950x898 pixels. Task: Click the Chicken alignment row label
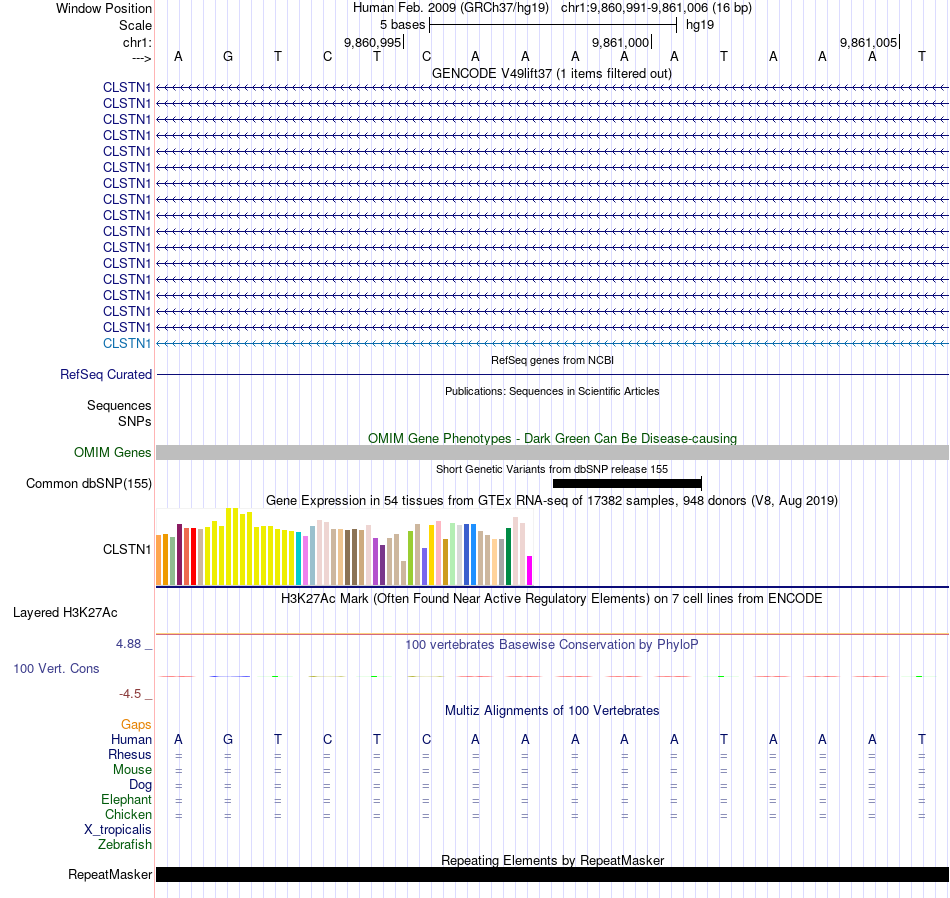tap(128, 814)
